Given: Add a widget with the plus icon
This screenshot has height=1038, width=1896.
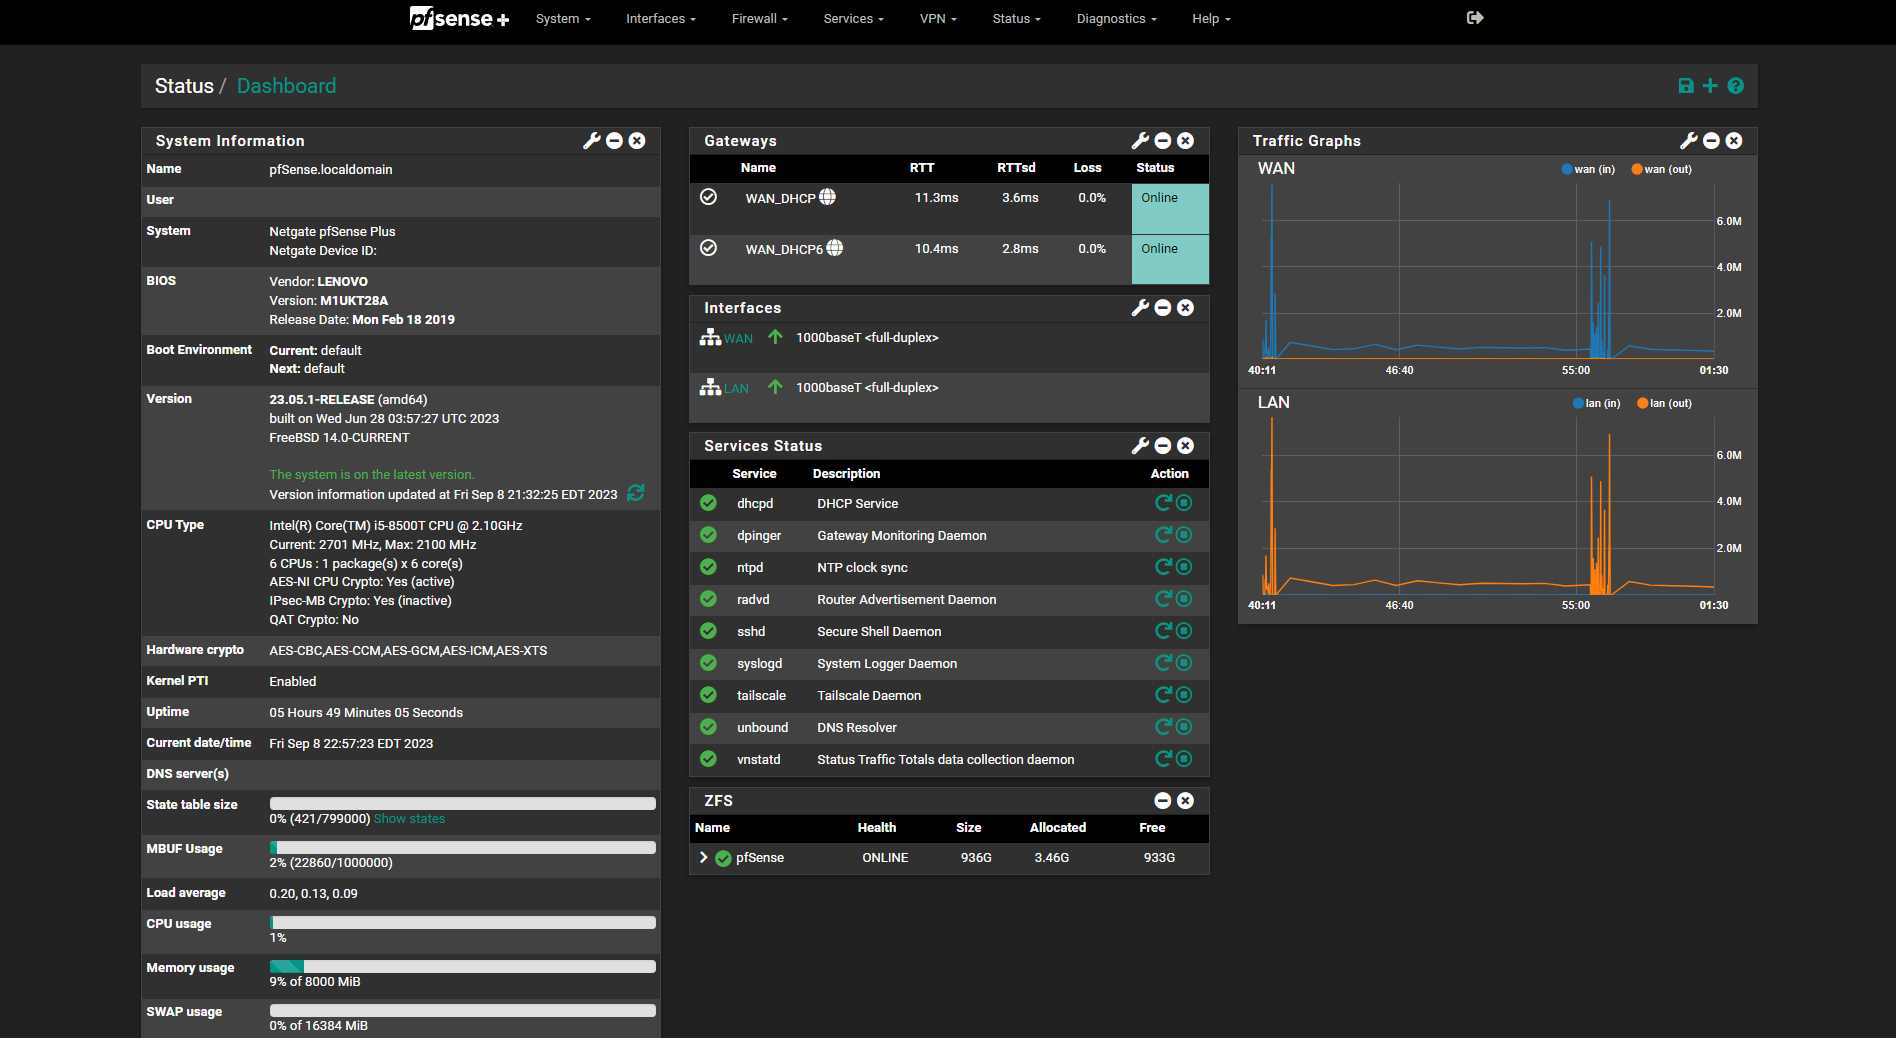Looking at the screenshot, I should click(x=1710, y=86).
